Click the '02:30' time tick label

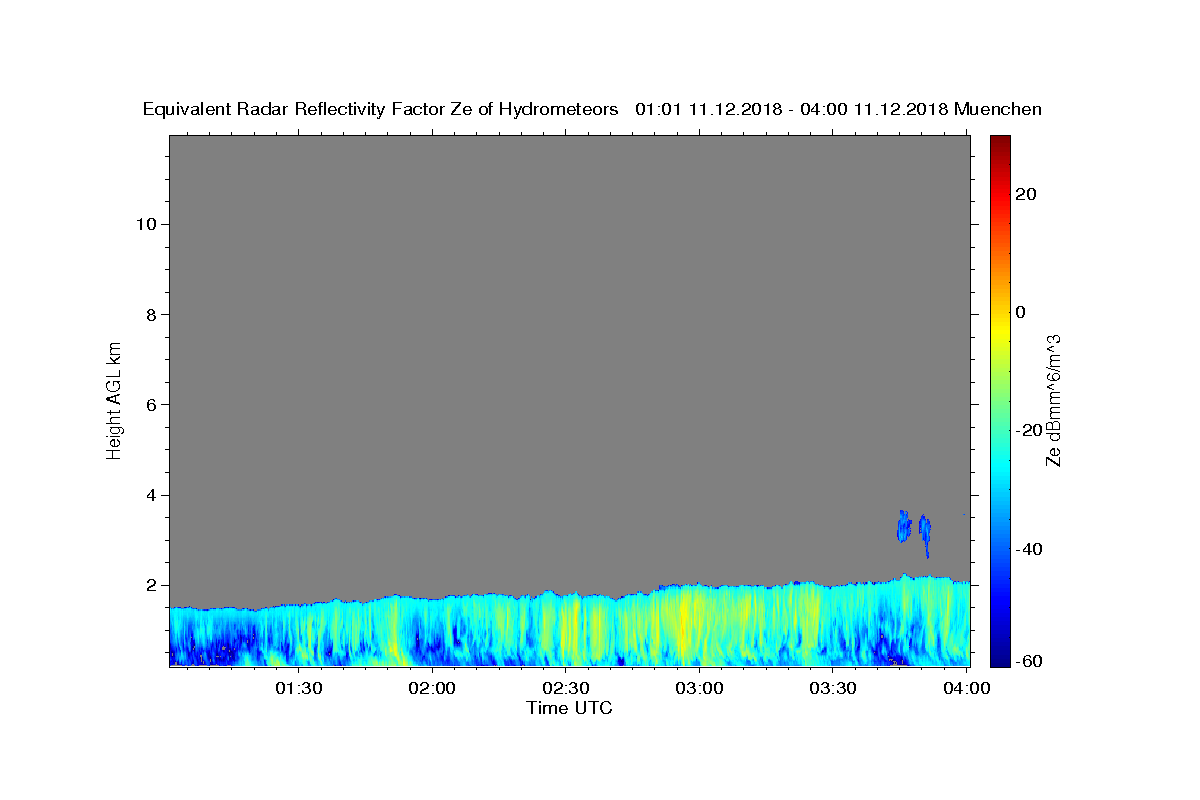tap(567, 689)
